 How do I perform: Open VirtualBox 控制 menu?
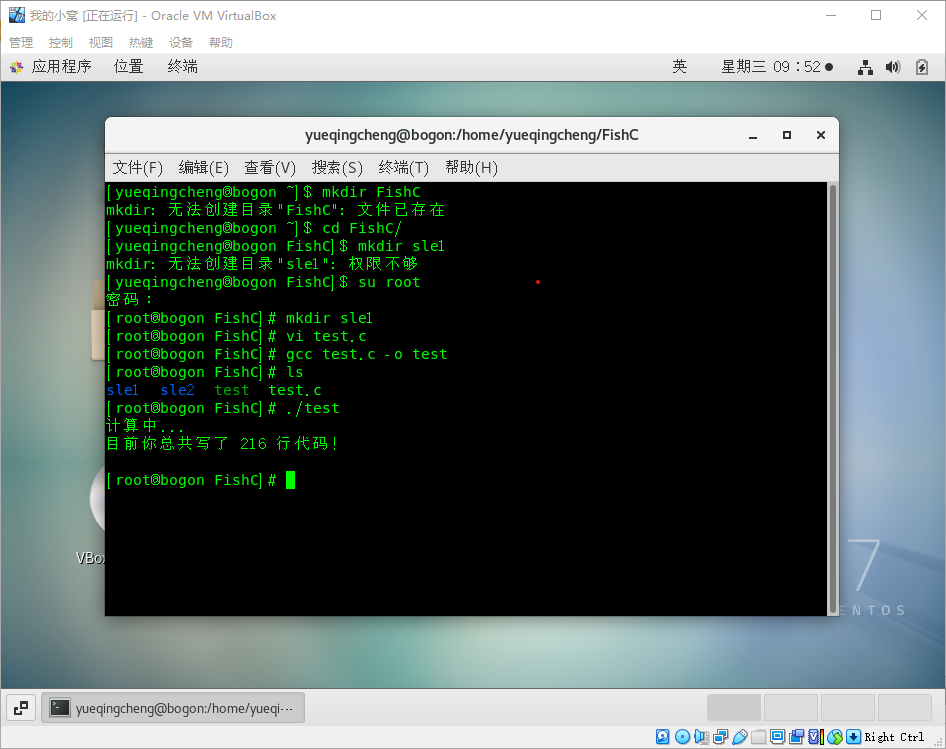(x=60, y=42)
